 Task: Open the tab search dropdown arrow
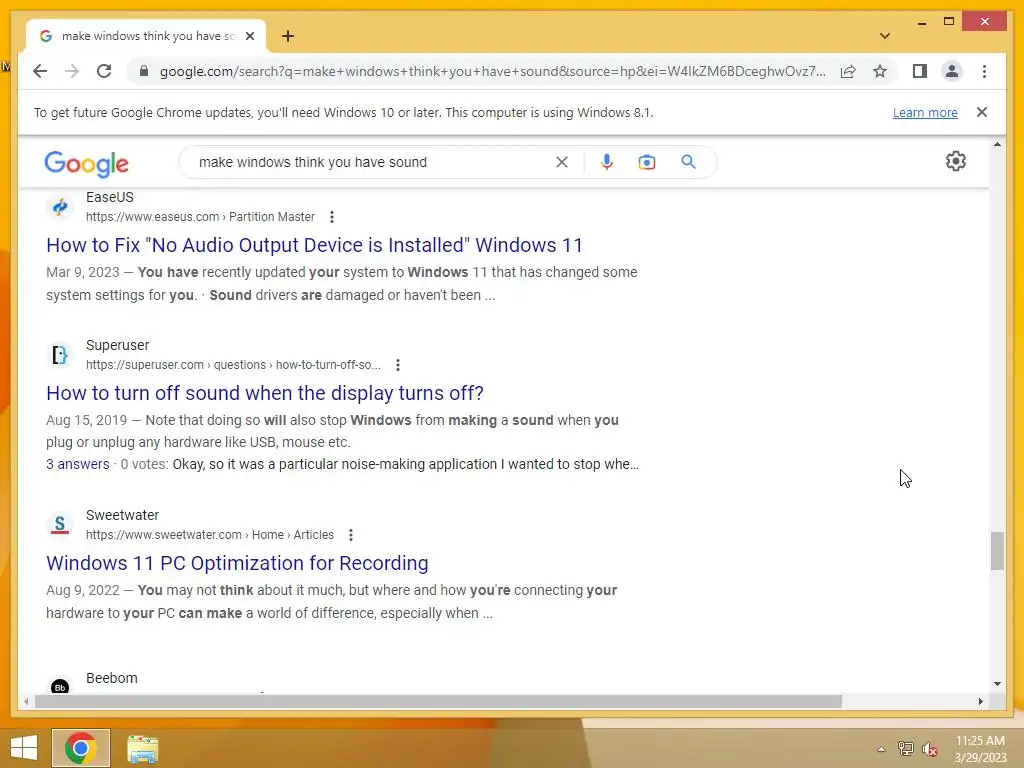(884, 36)
